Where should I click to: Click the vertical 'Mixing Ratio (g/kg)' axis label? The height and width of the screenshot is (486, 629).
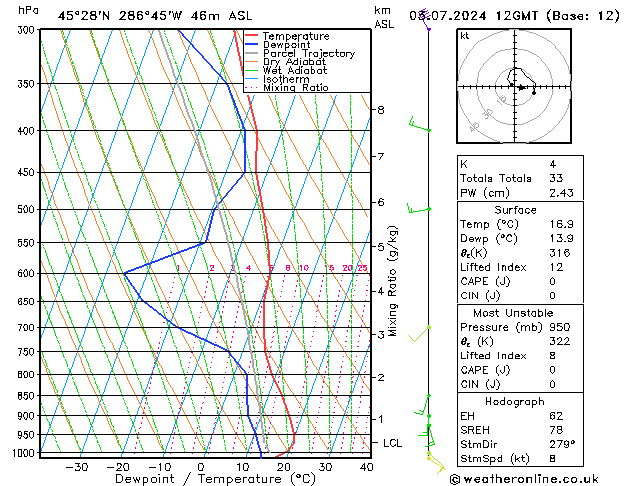tap(392, 281)
